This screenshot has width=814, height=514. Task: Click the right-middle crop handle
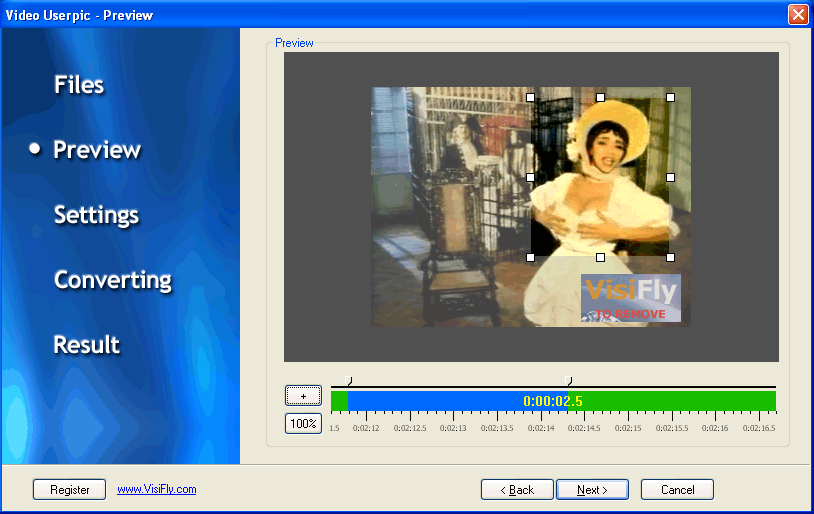(670, 177)
